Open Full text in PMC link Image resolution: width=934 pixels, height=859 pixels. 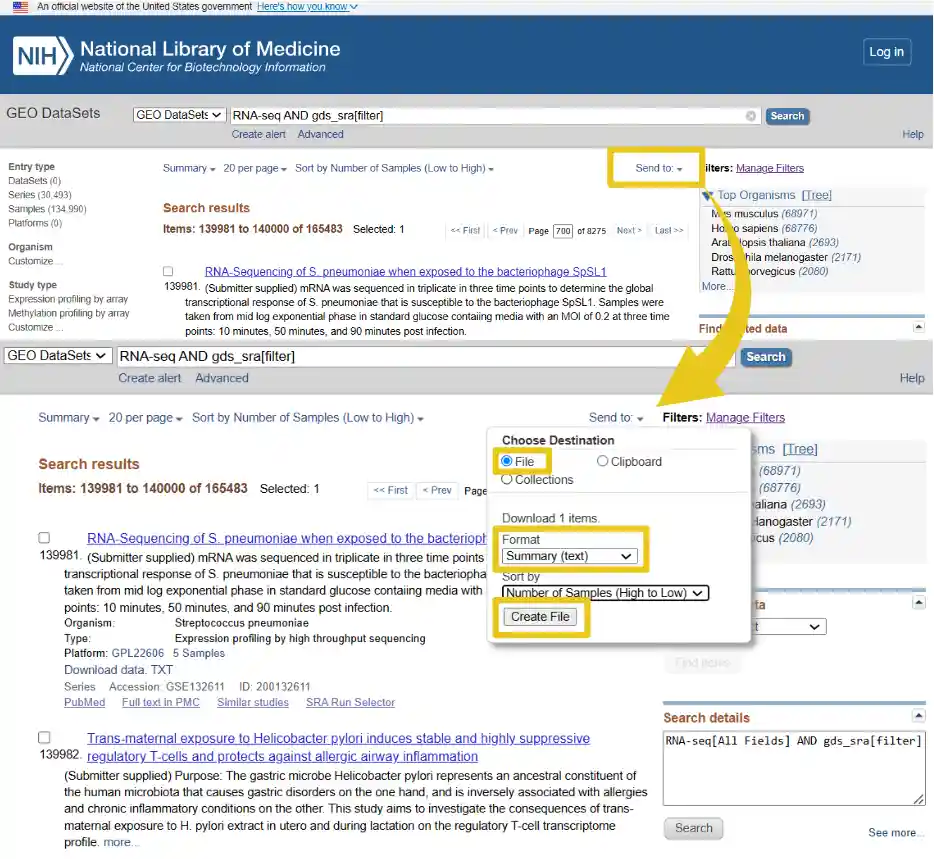161,702
